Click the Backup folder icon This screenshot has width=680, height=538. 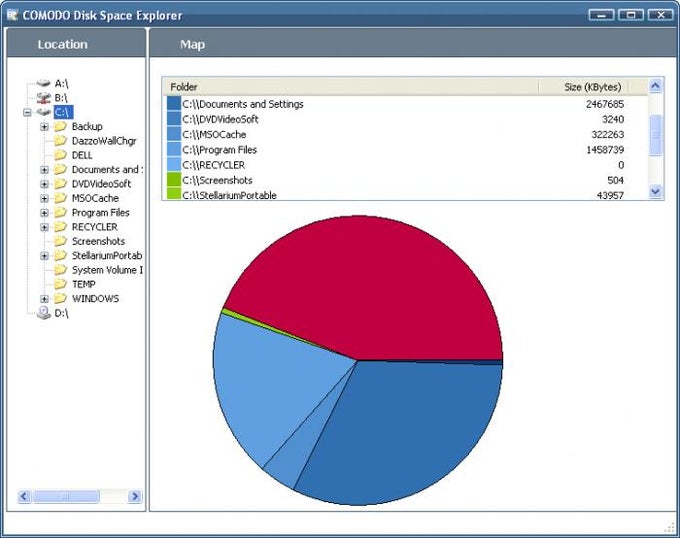pyautogui.click(x=60, y=126)
